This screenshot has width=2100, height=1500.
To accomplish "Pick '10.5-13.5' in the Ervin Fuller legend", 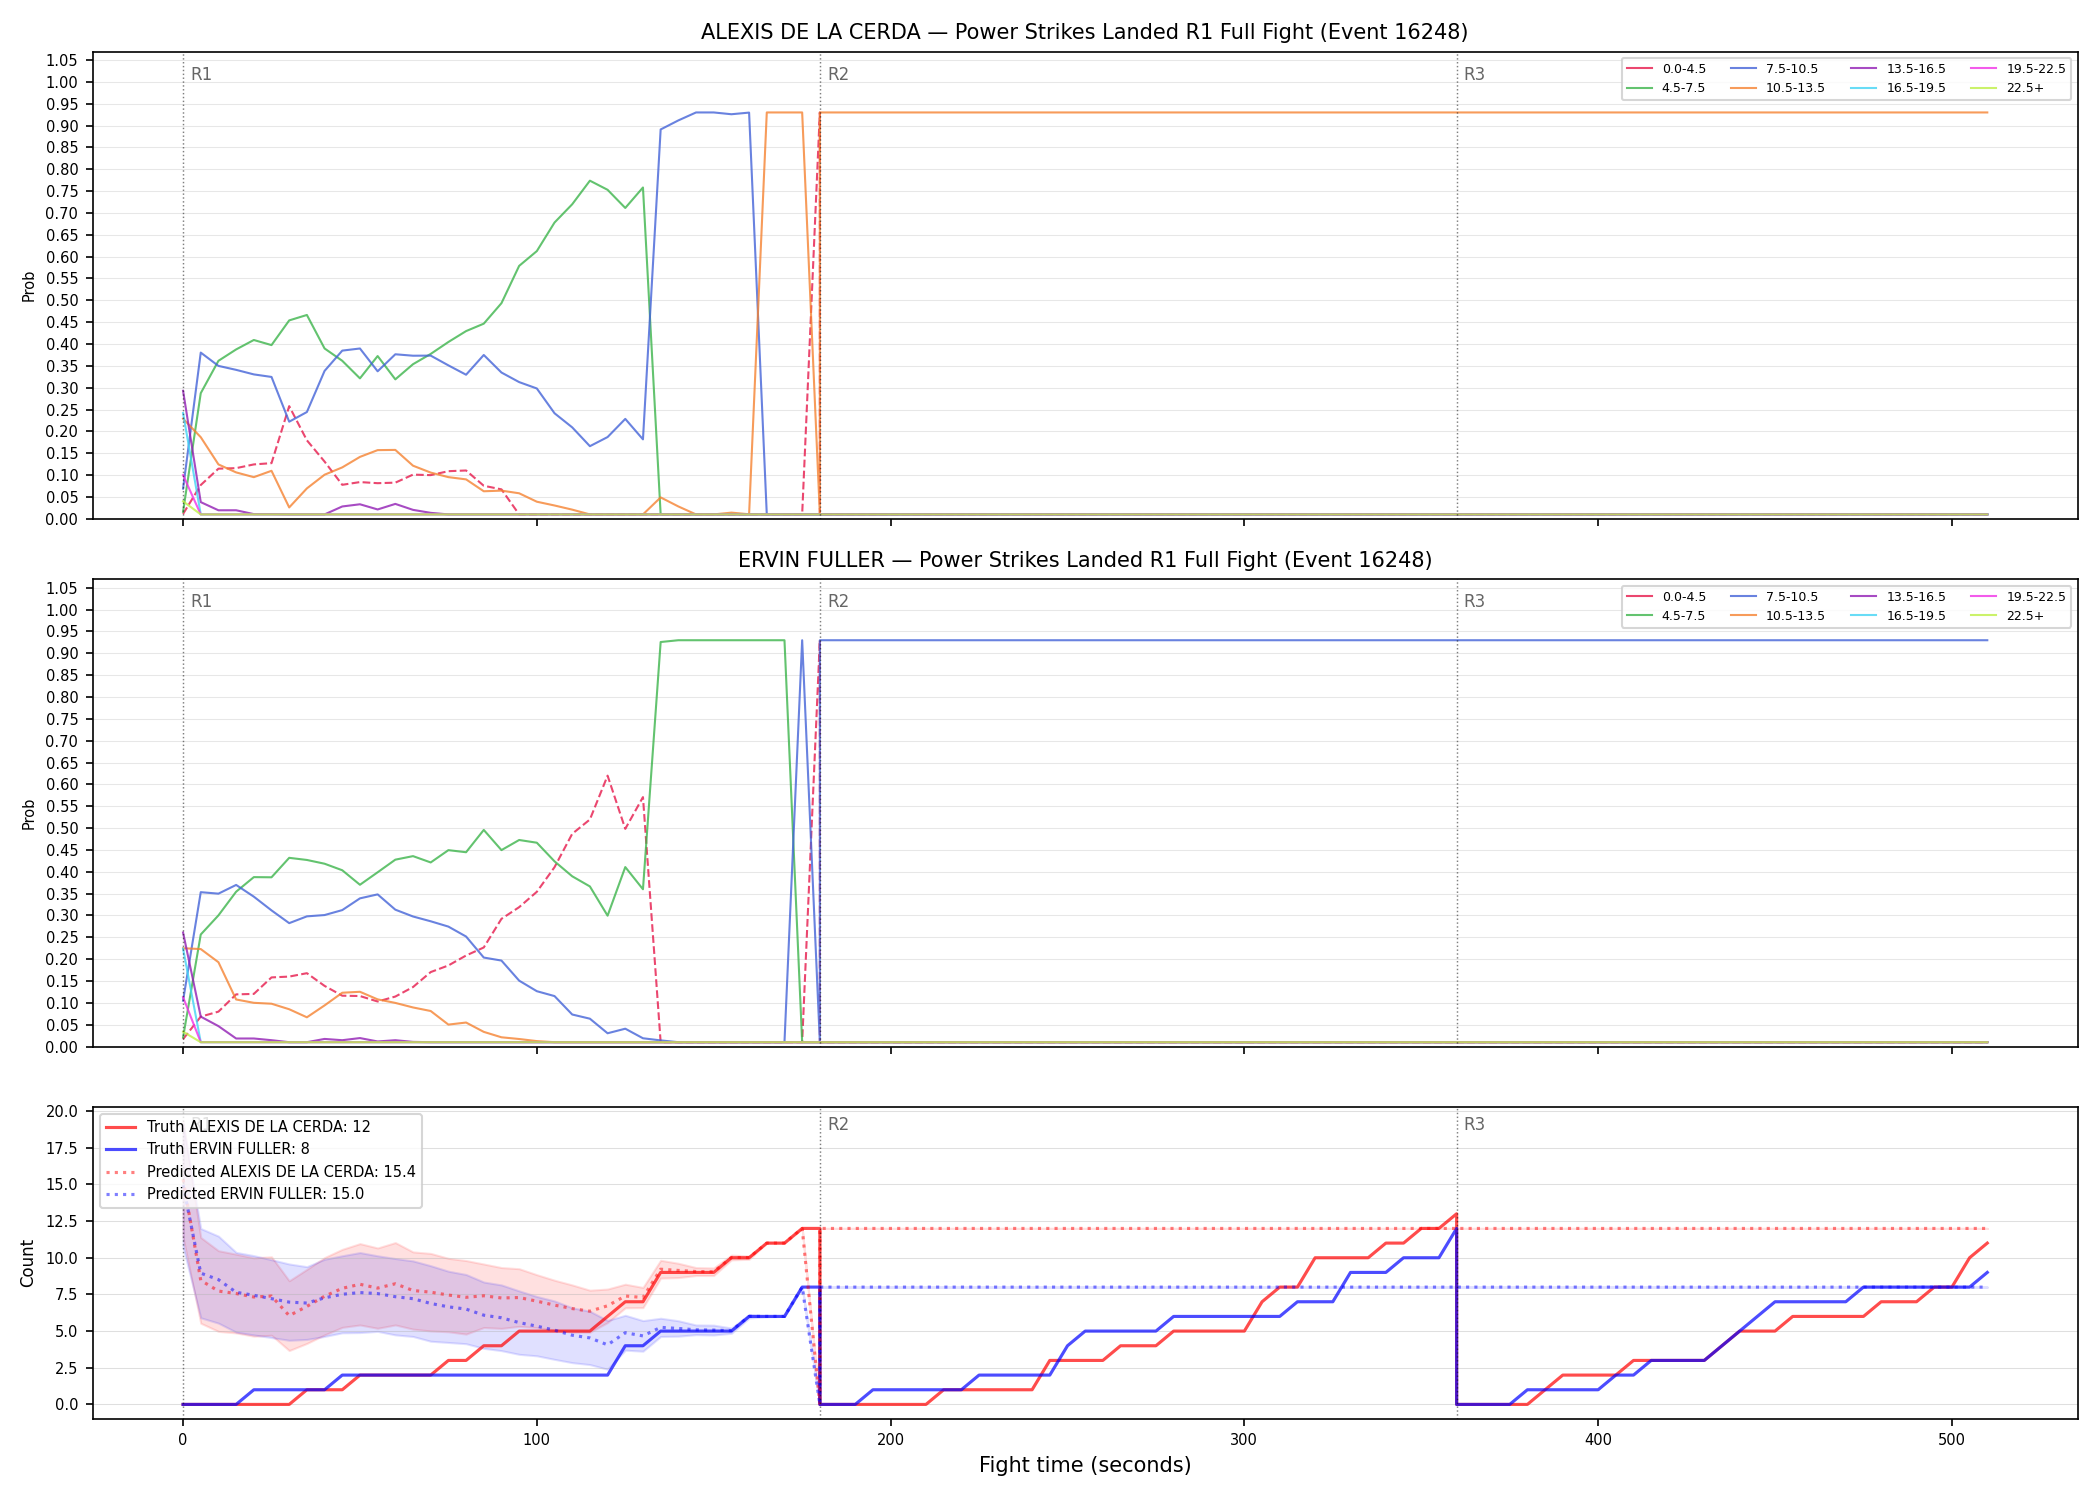I will pyautogui.click(x=1778, y=616).
